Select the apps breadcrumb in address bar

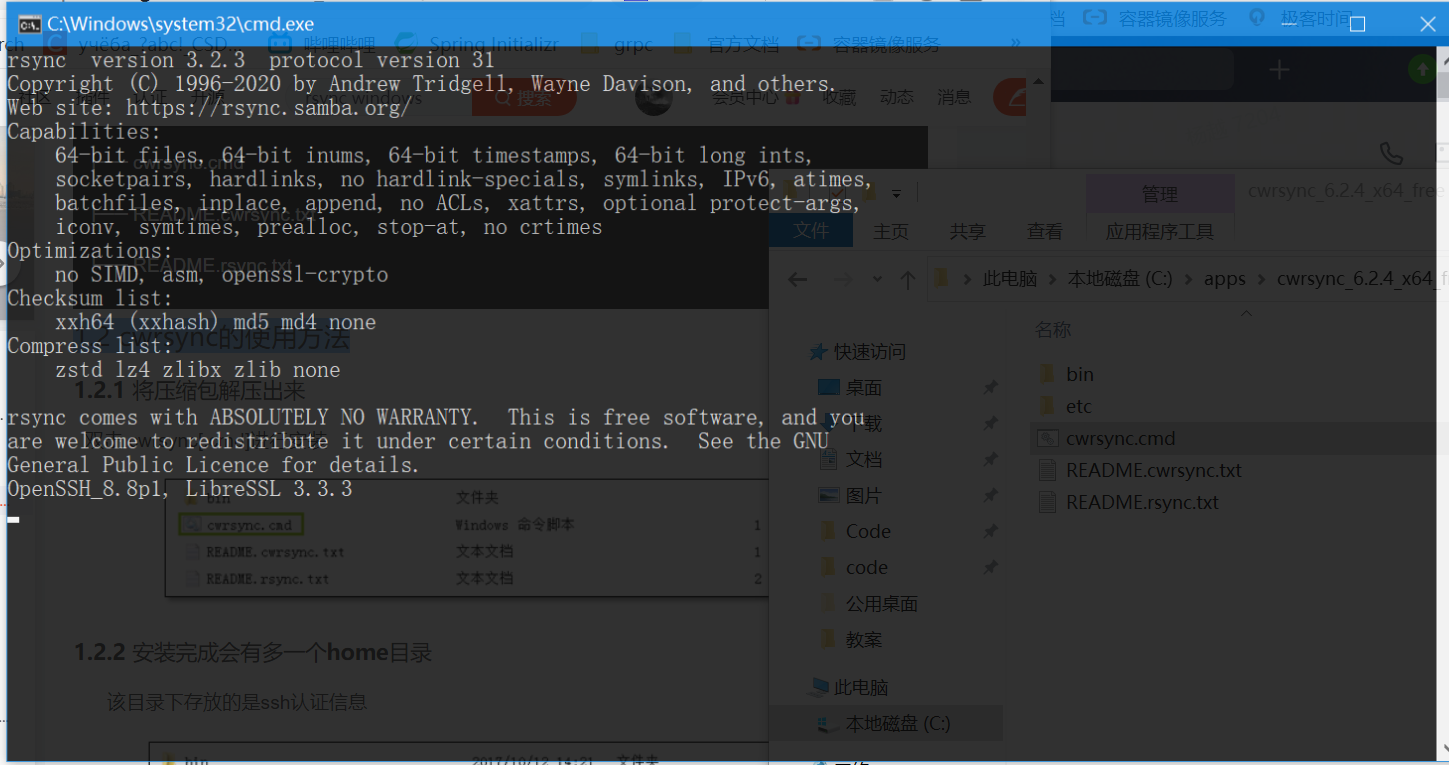coord(1224,279)
